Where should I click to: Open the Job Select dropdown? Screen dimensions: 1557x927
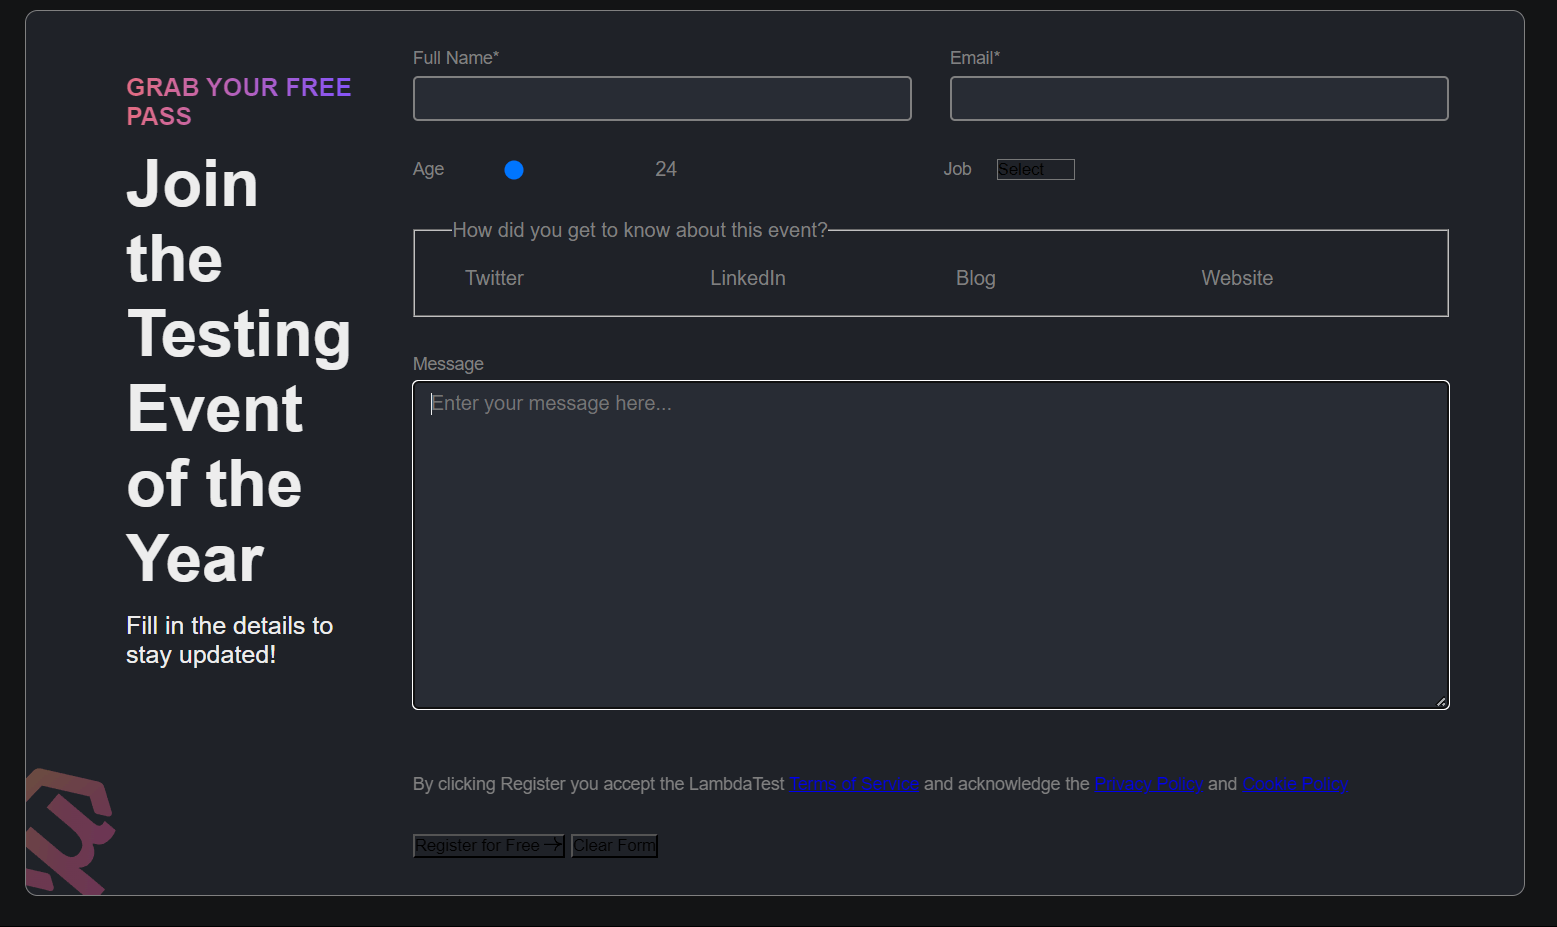[x=1035, y=169]
